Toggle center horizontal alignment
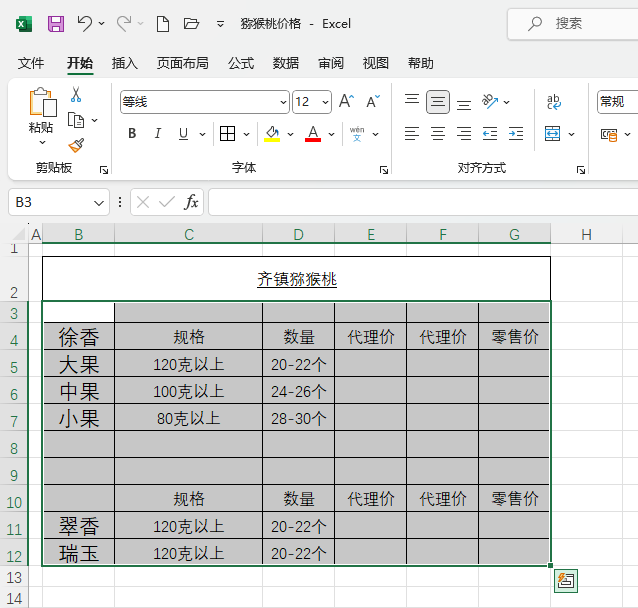Image resolution: width=638 pixels, height=608 pixels. 438,133
